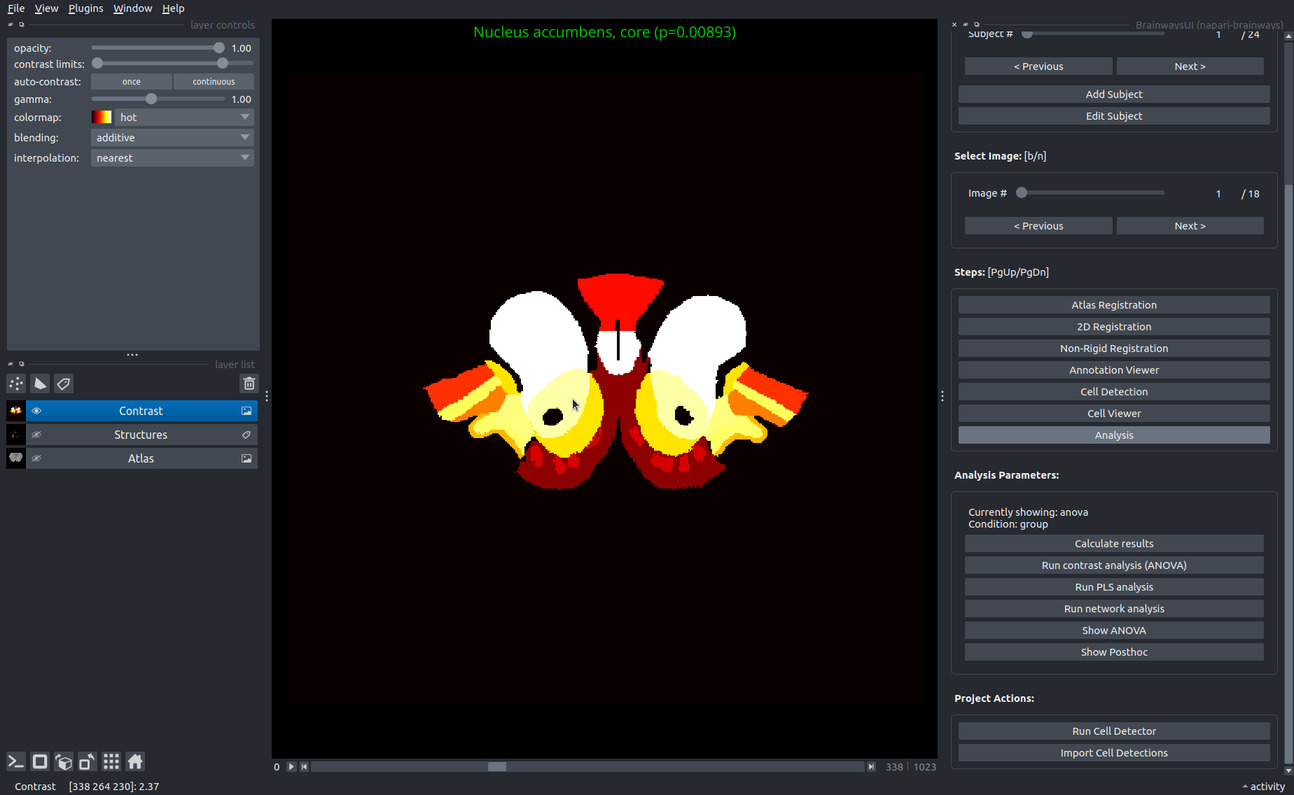This screenshot has width=1294, height=795.
Task: Show the Structures layer using eye icon
Action: 37,435
